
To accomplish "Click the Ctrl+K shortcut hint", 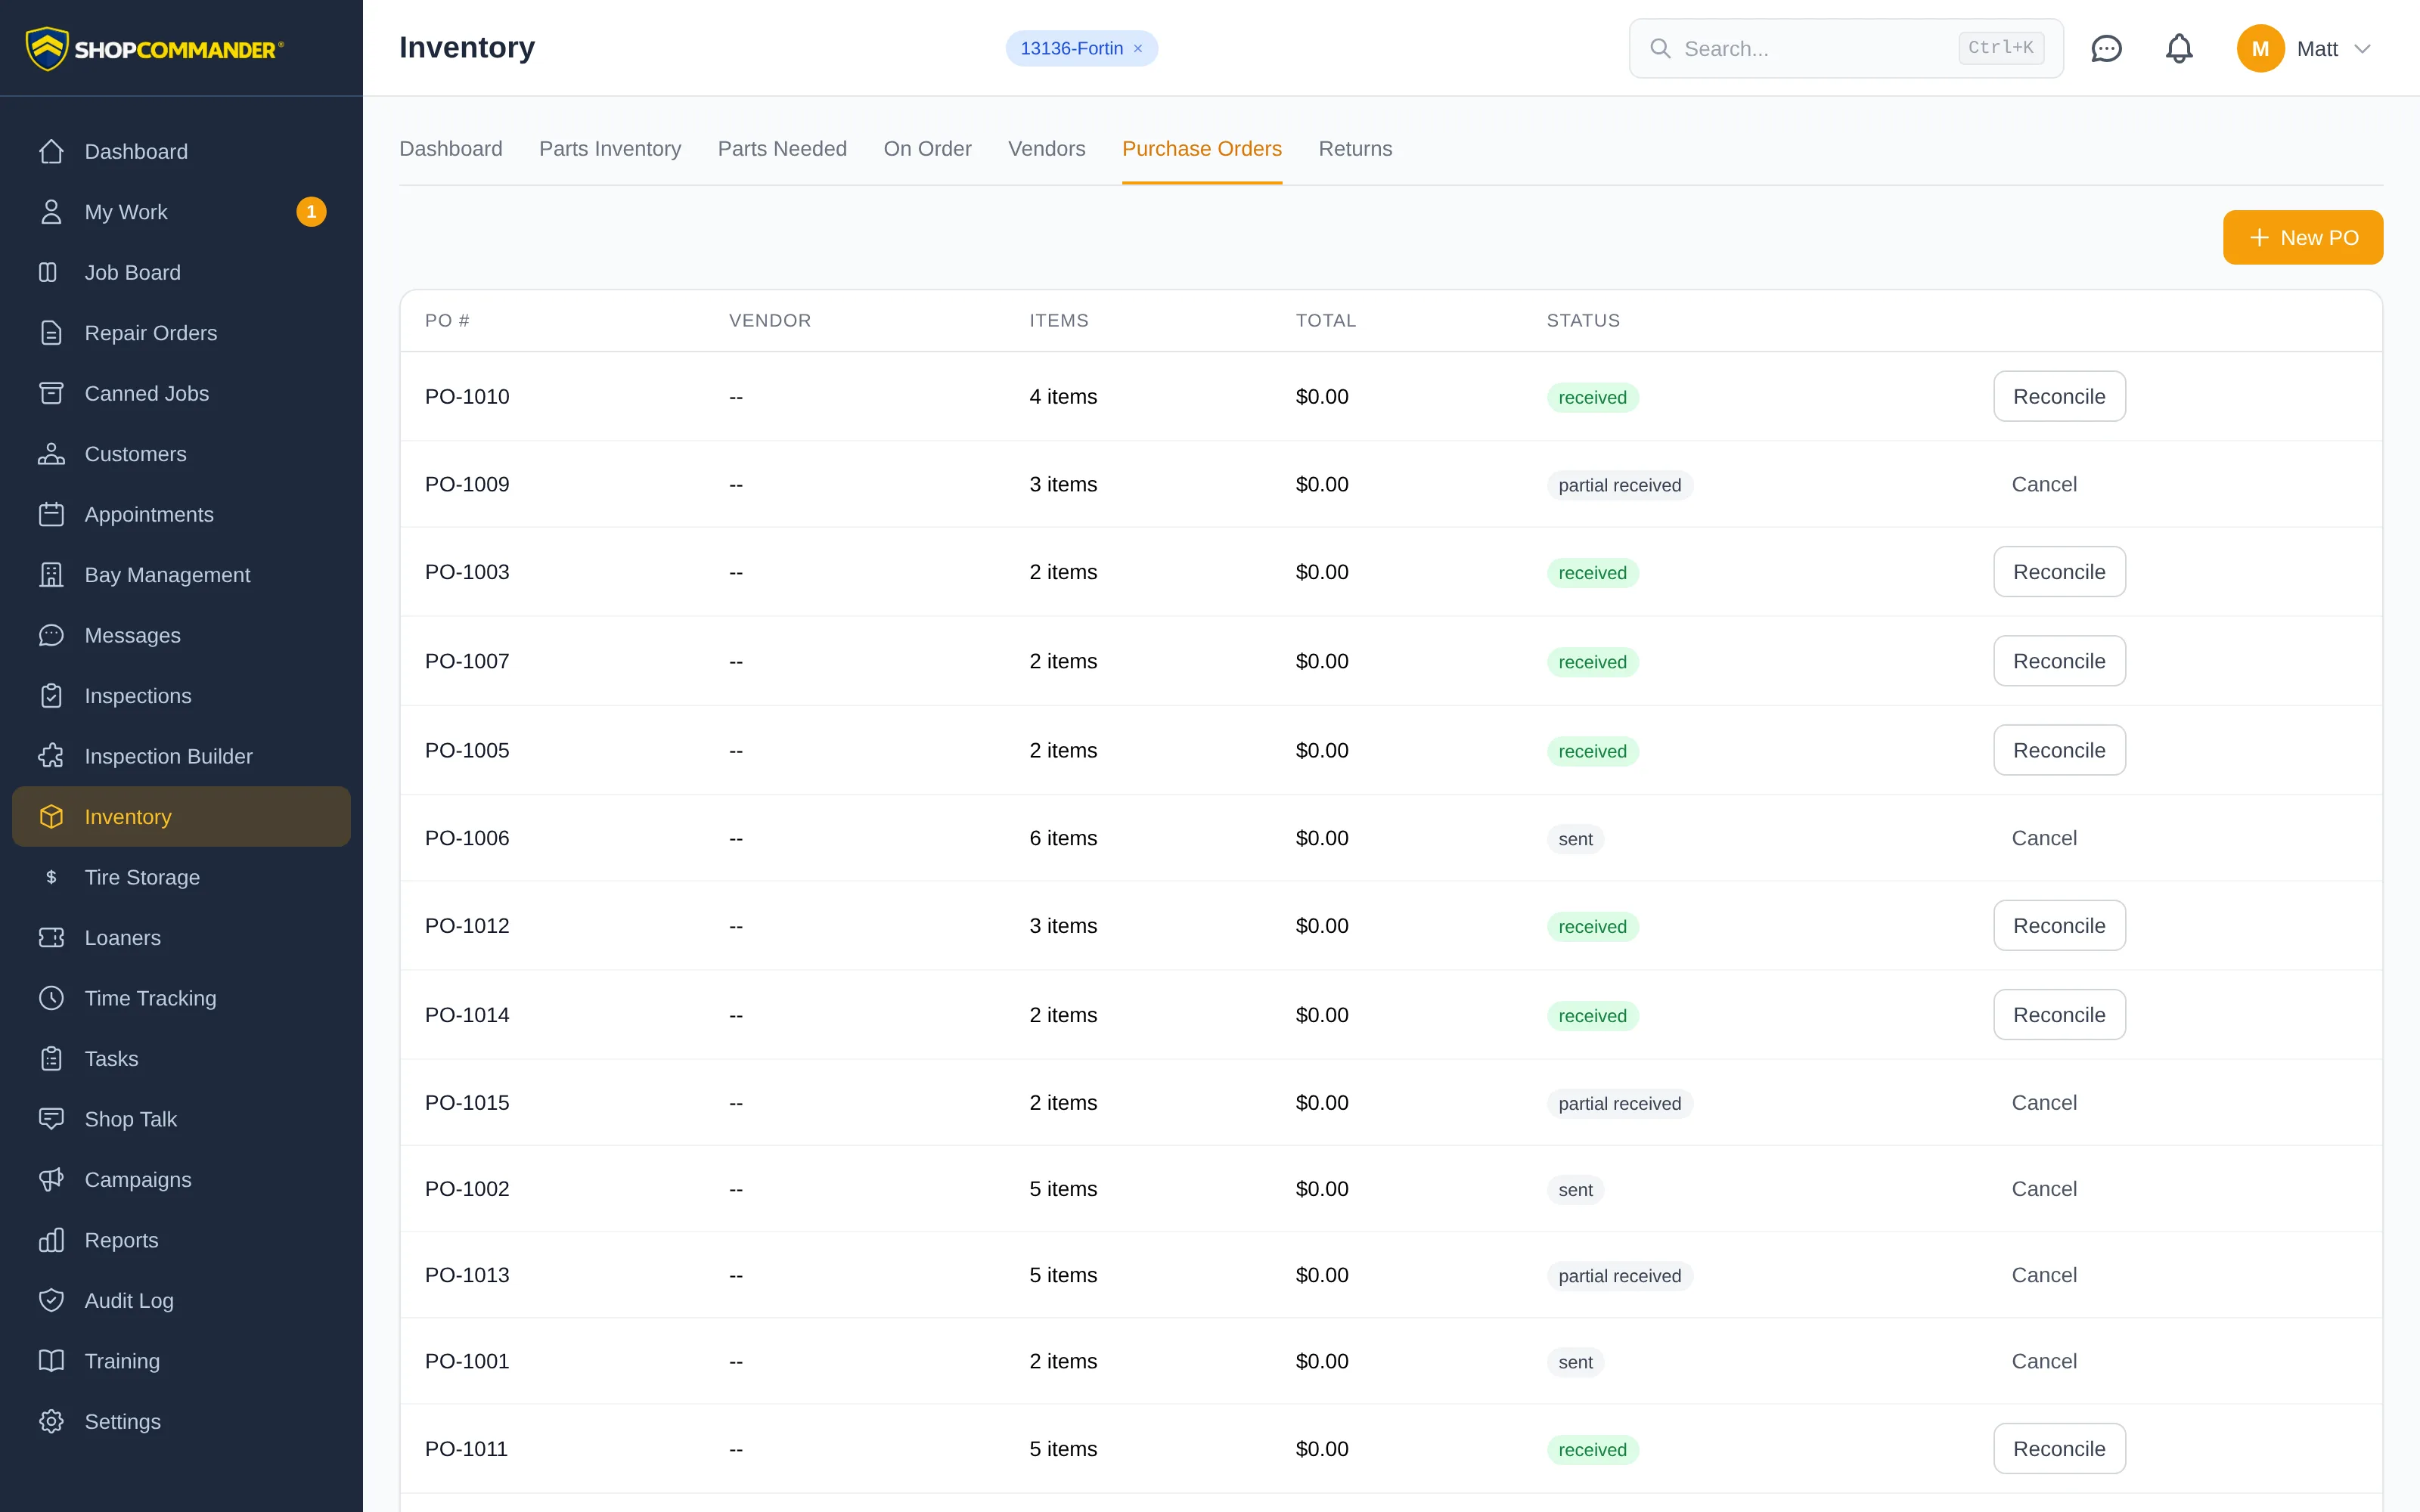I will pos(2000,47).
